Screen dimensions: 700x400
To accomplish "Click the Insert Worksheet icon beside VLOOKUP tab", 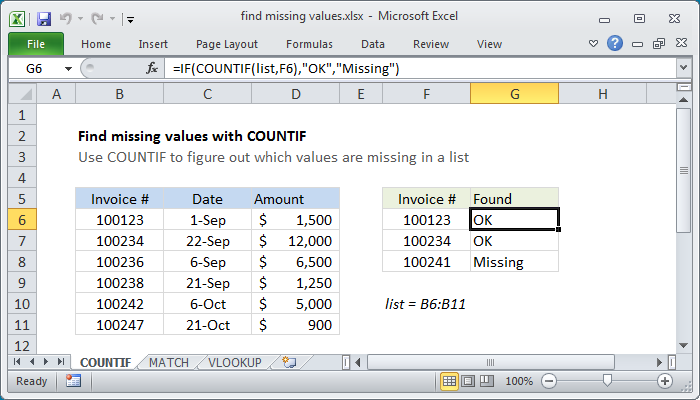I will pyautogui.click(x=290, y=362).
